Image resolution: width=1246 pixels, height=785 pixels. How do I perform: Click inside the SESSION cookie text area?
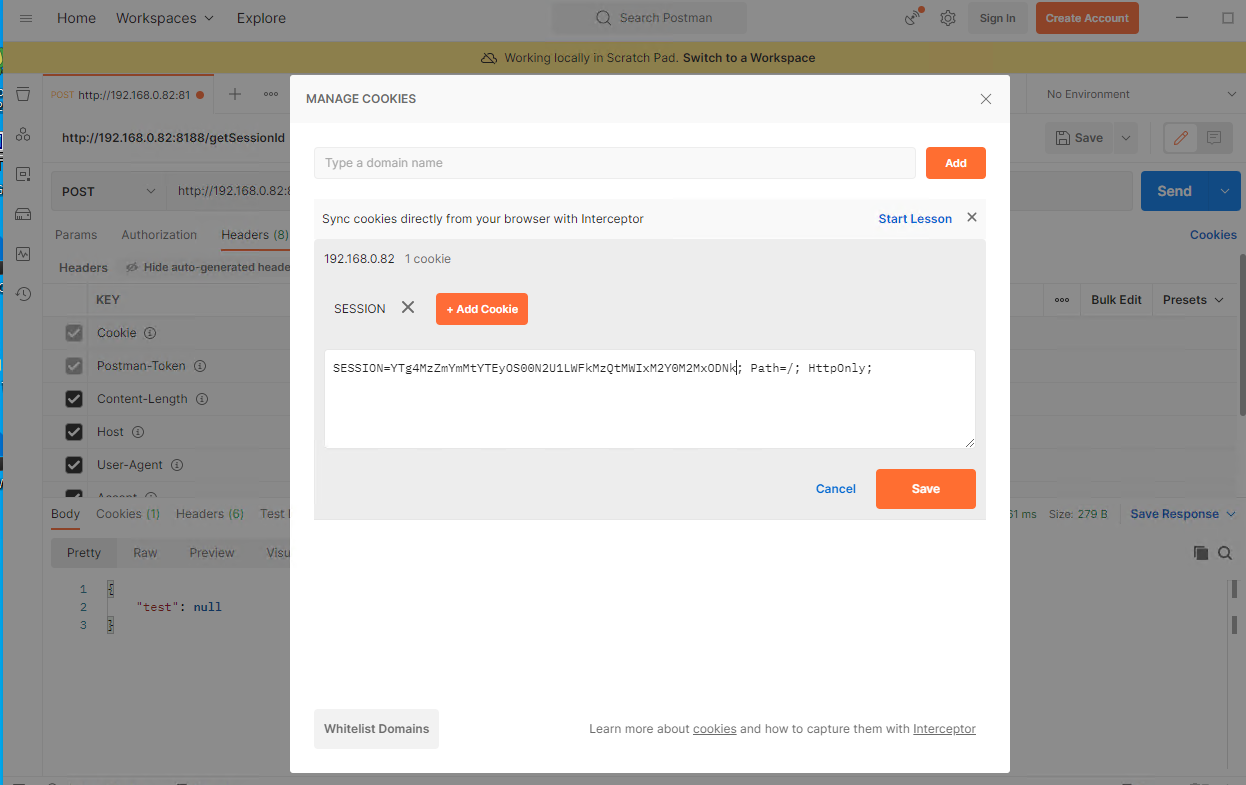click(x=650, y=399)
